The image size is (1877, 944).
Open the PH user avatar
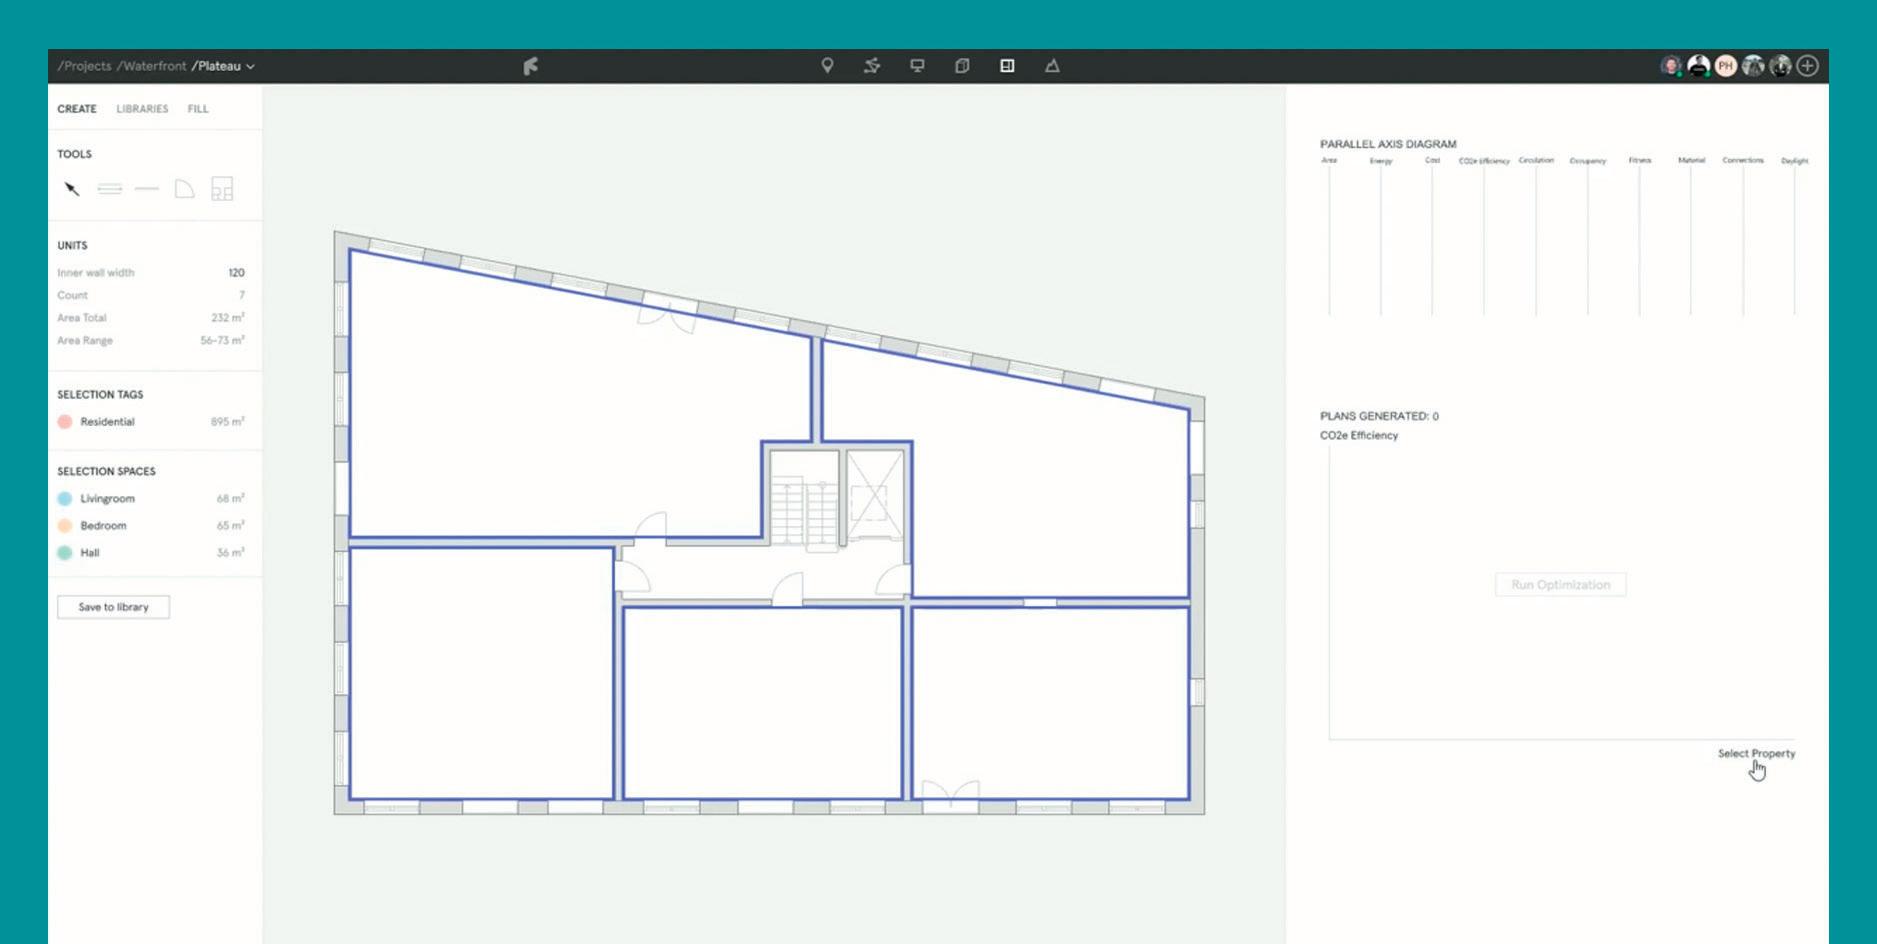[1725, 66]
